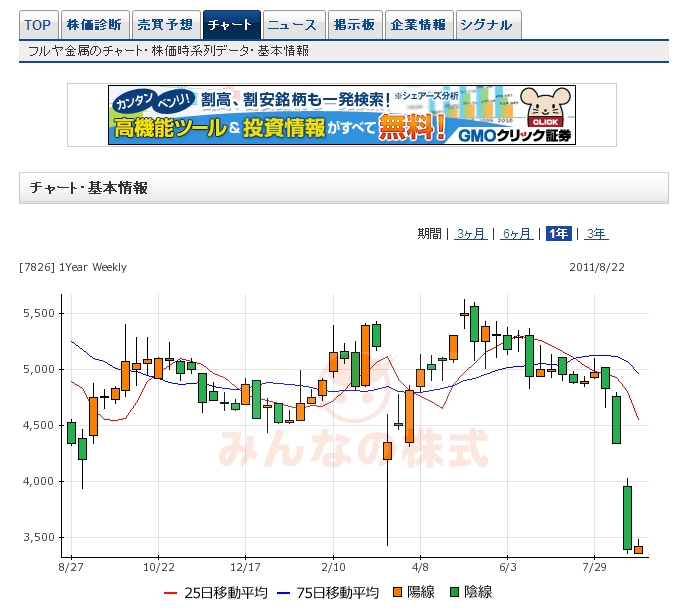Open the 売買予想 tab
Viewport: 677px width, 615px height.
coord(164,25)
